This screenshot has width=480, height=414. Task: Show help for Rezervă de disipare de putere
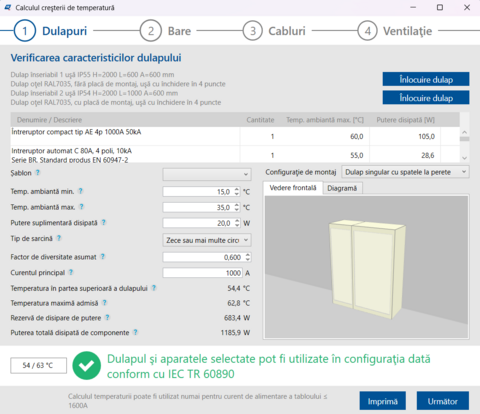pyautogui.click(x=107, y=317)
